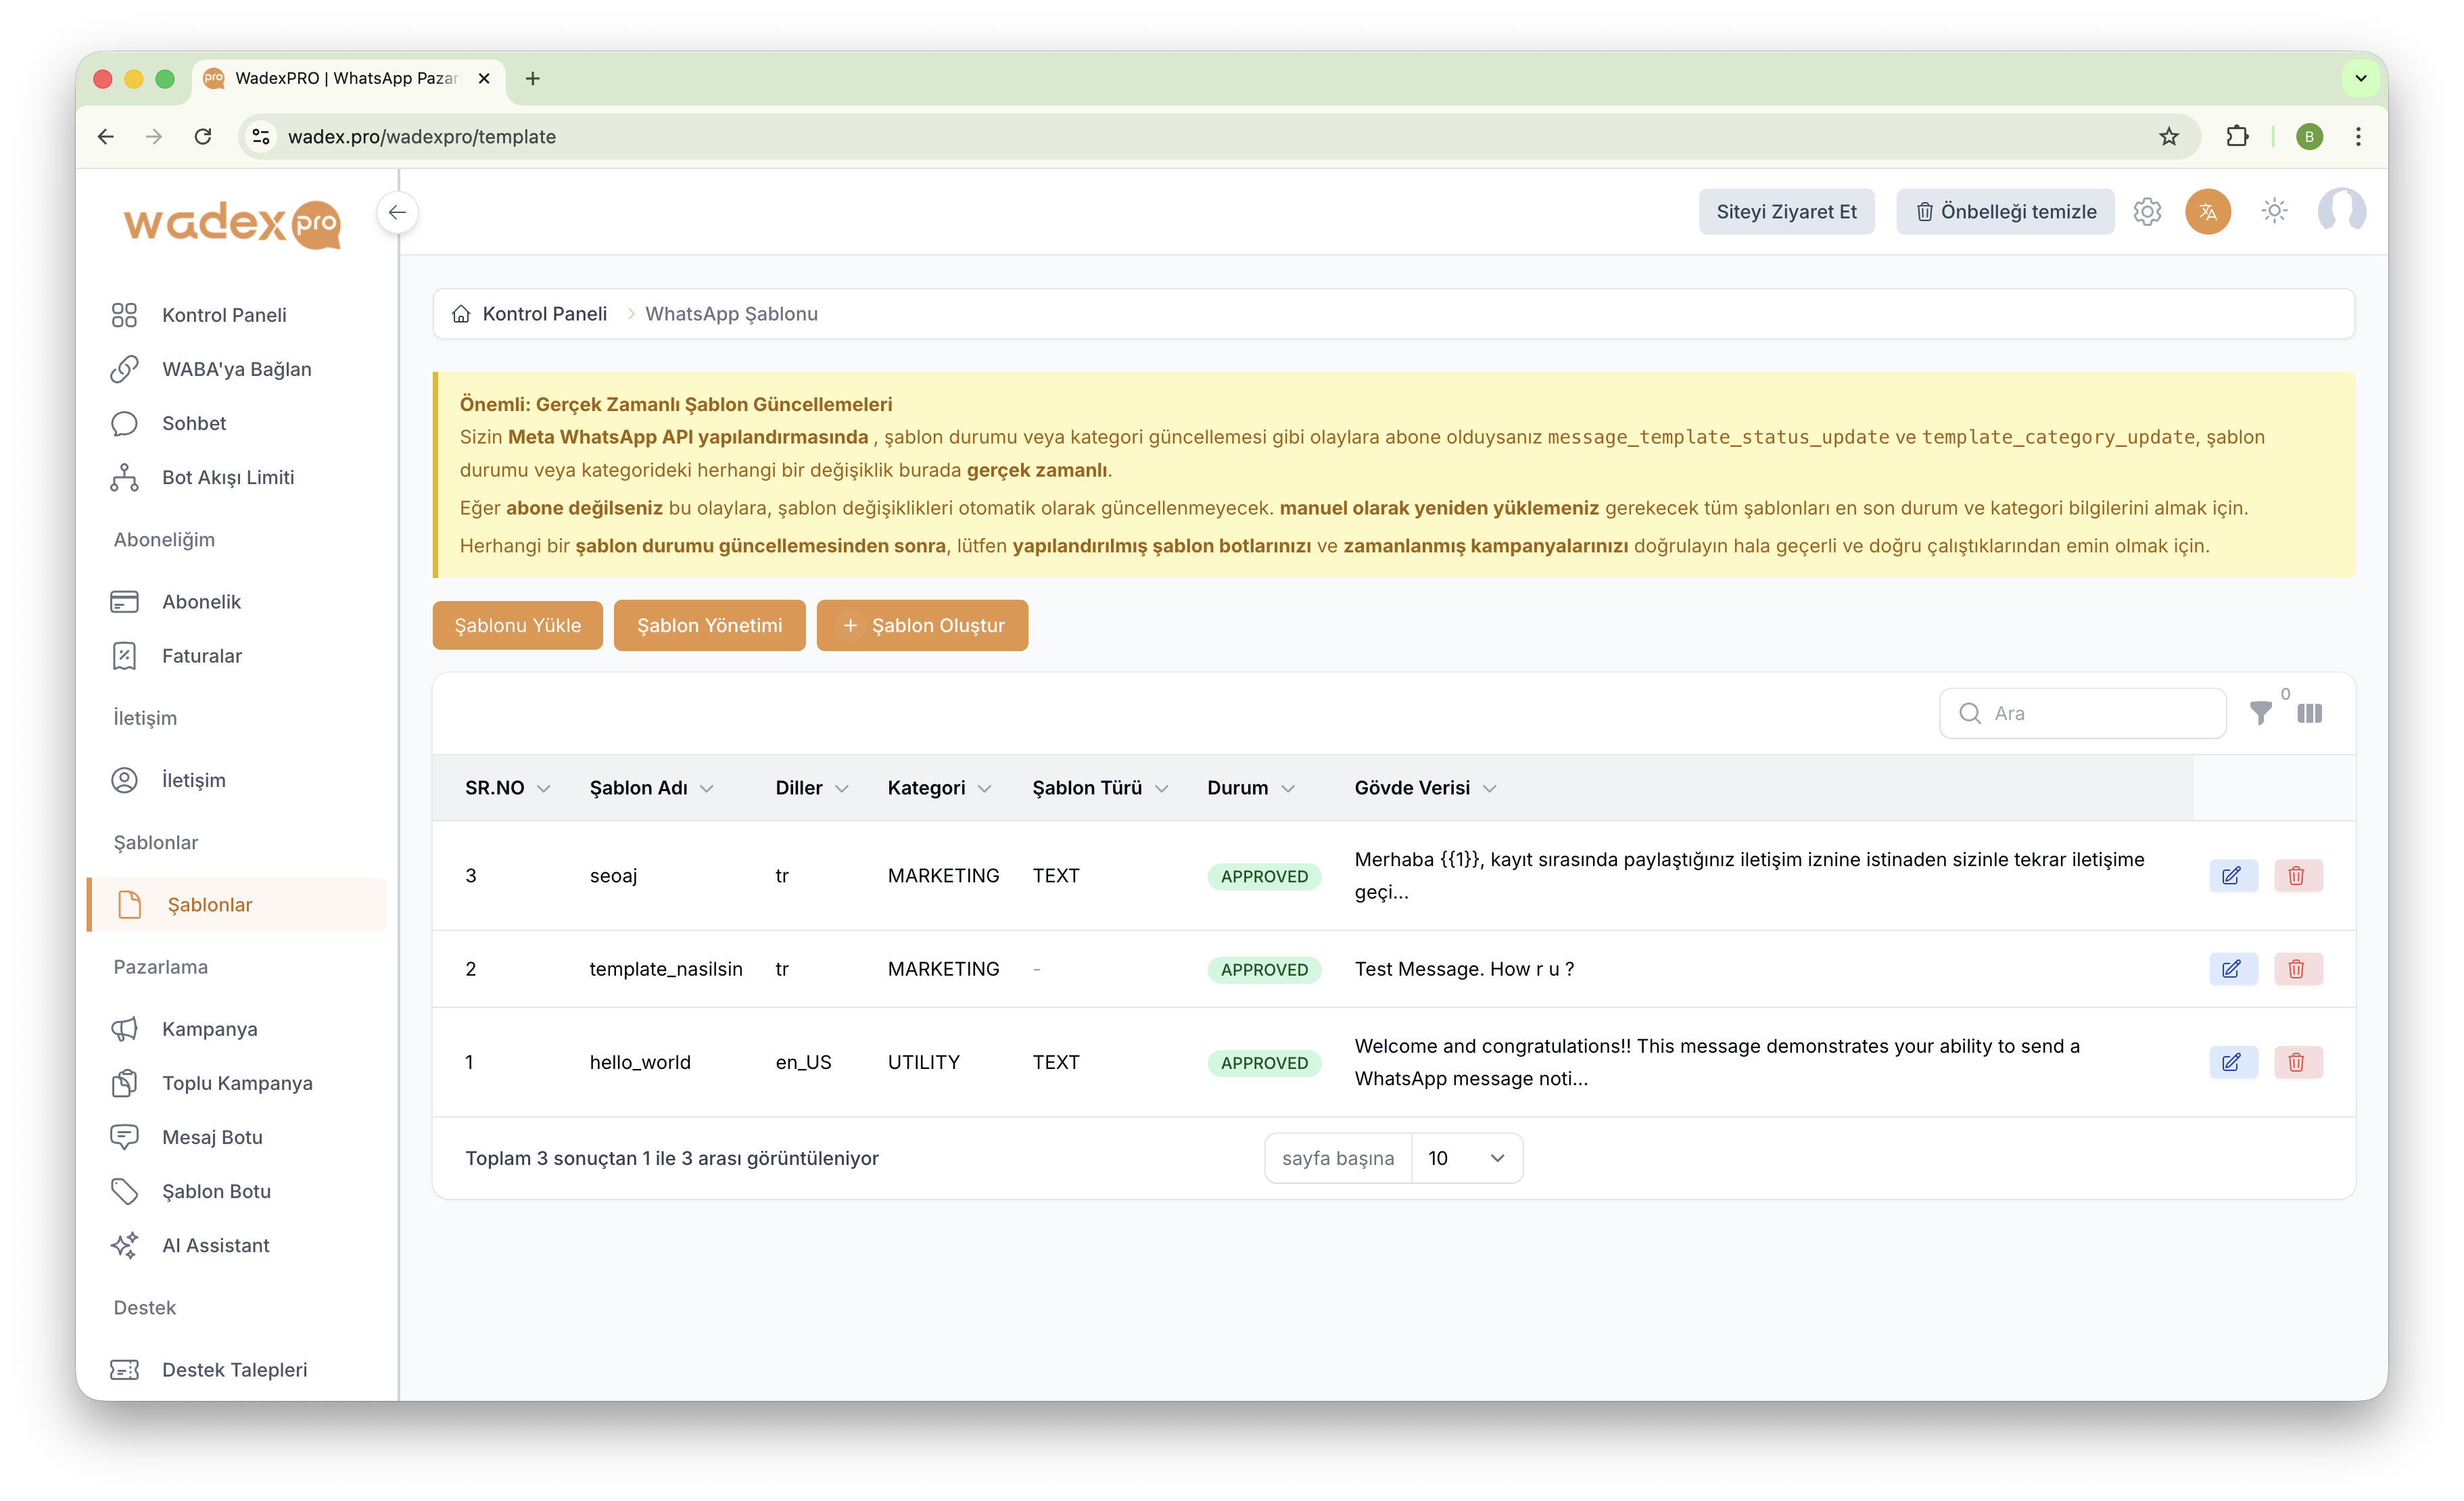Sort by the Şablon Adı column chevron
2464x1501 pixels.
coord(707,789)
